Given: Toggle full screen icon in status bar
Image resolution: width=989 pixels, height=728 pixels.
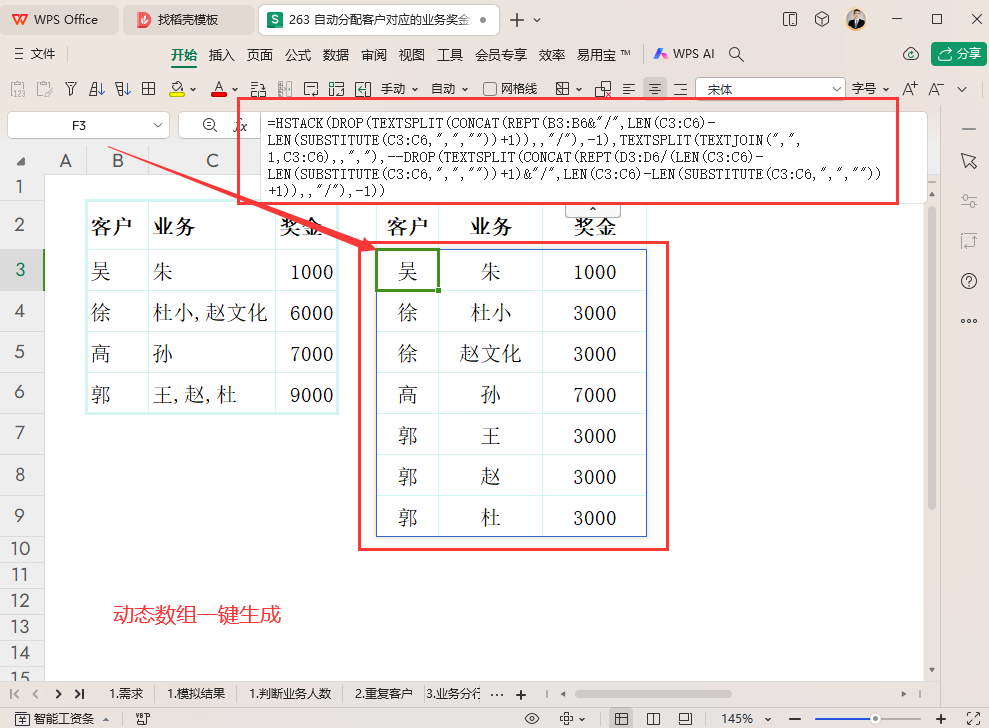Looking at the screenshot, I should 973,719.
